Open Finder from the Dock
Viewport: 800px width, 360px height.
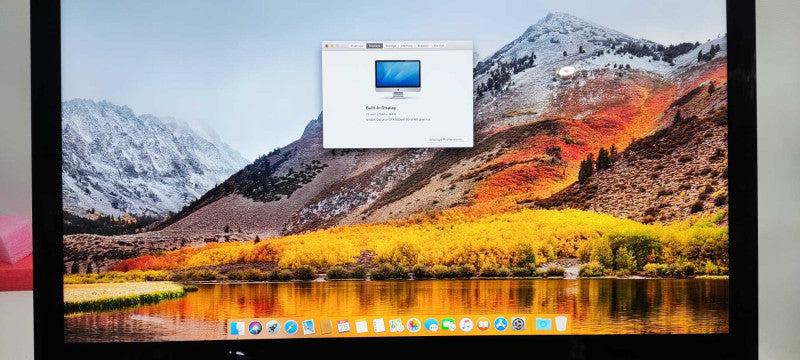coord(238,328)
